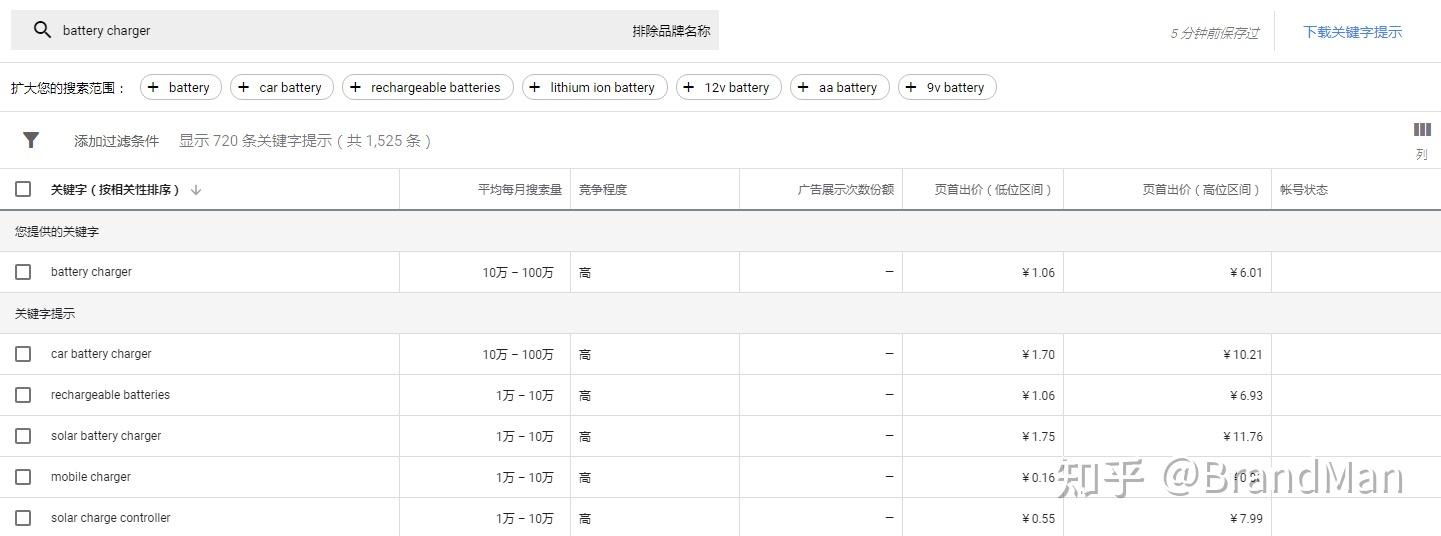The height and width of the screenshot is (536, 1441).
Task: Click the download keyword ideas link
Action: pyautogui.click(x=1352, y=32)
